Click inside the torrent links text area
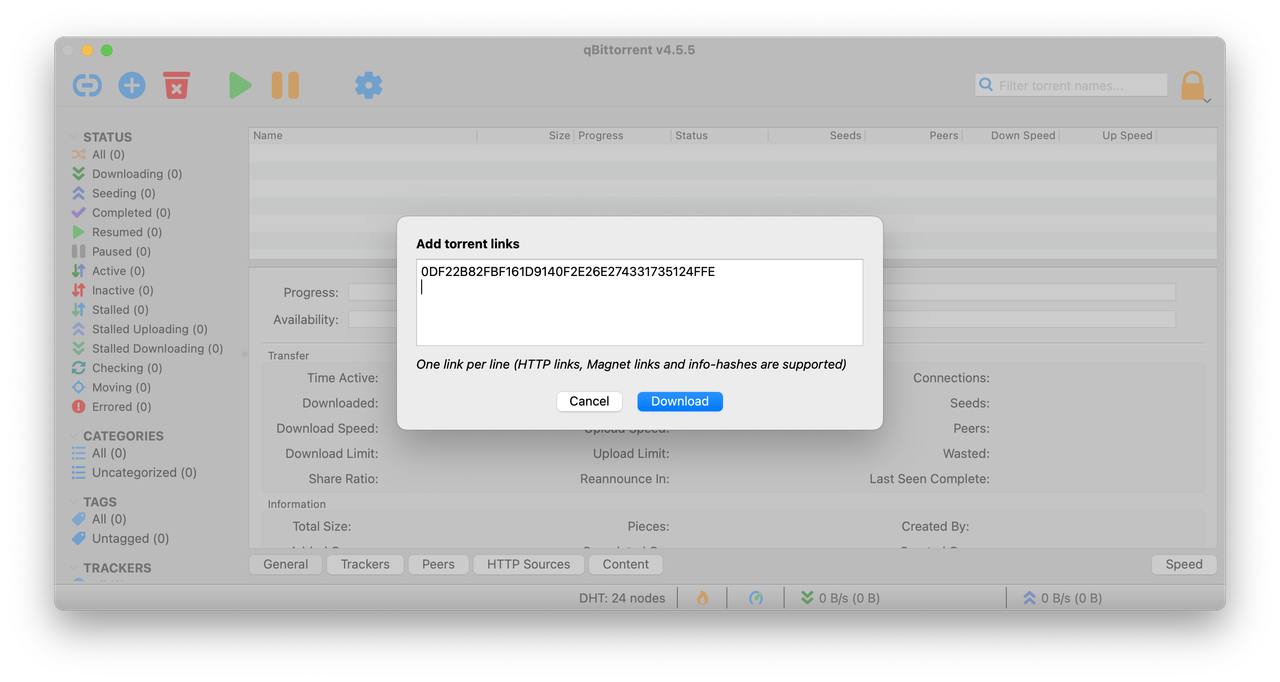1280x682 pixels. coord(640,303)
